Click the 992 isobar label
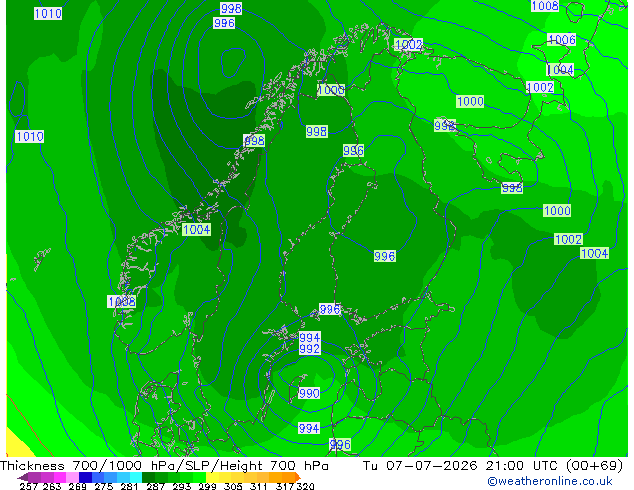Screen dimensions: 634x490 tap(310, 349)
